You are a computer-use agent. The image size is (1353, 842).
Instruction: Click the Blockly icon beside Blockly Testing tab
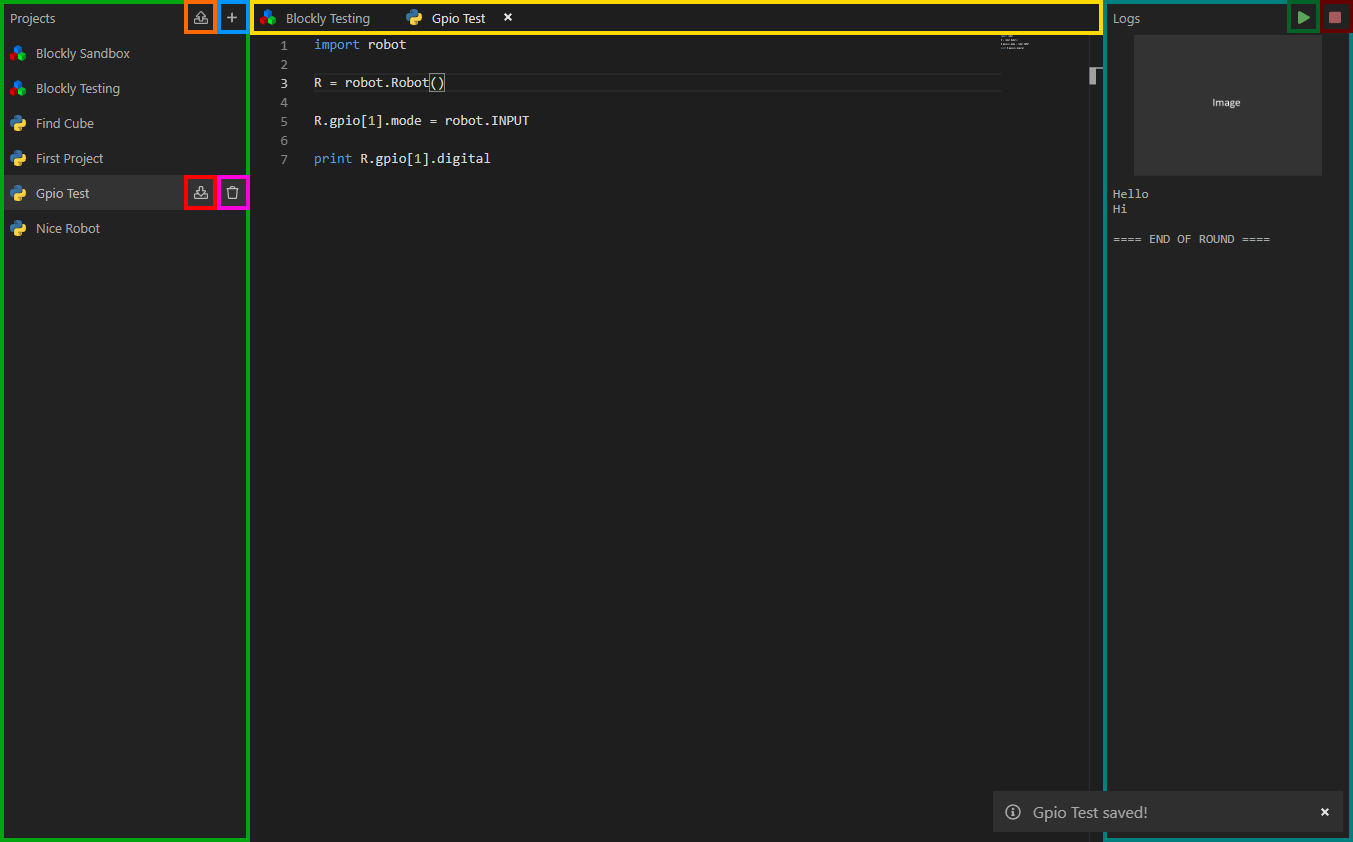pyautogui.click(x=268, y=17)
